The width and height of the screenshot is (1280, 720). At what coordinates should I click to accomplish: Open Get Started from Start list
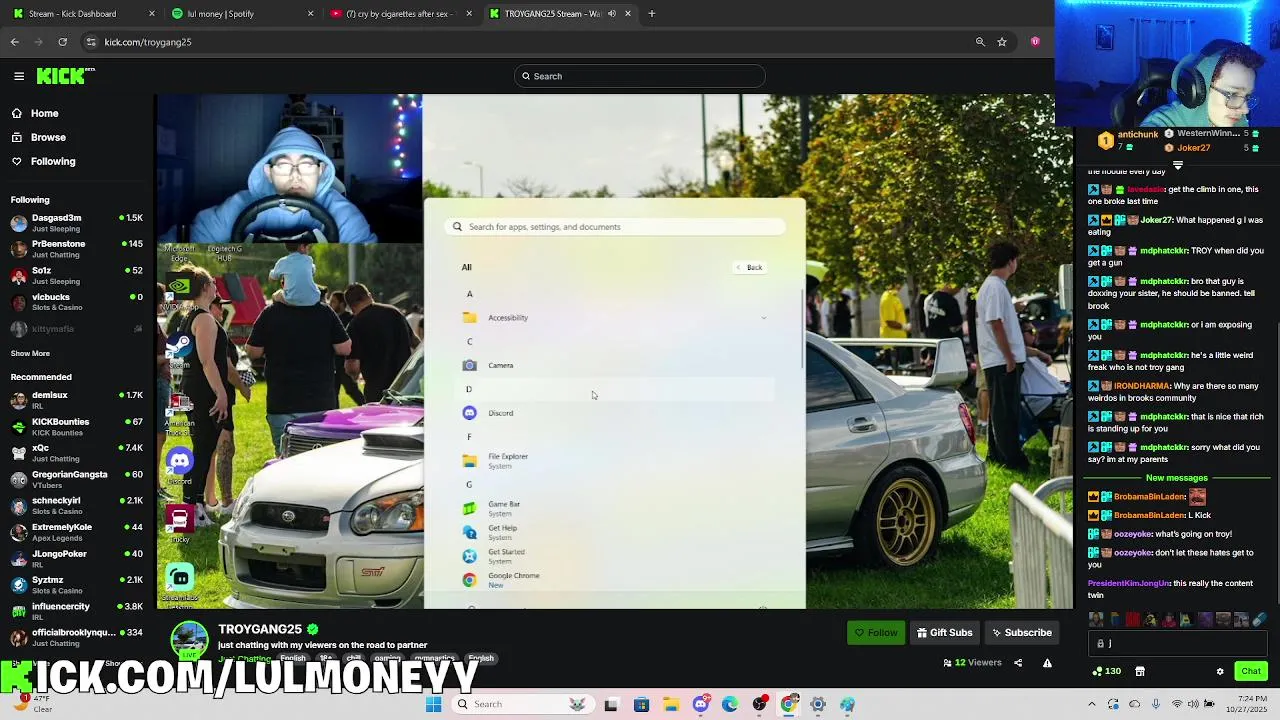click(x=615, y=556)
